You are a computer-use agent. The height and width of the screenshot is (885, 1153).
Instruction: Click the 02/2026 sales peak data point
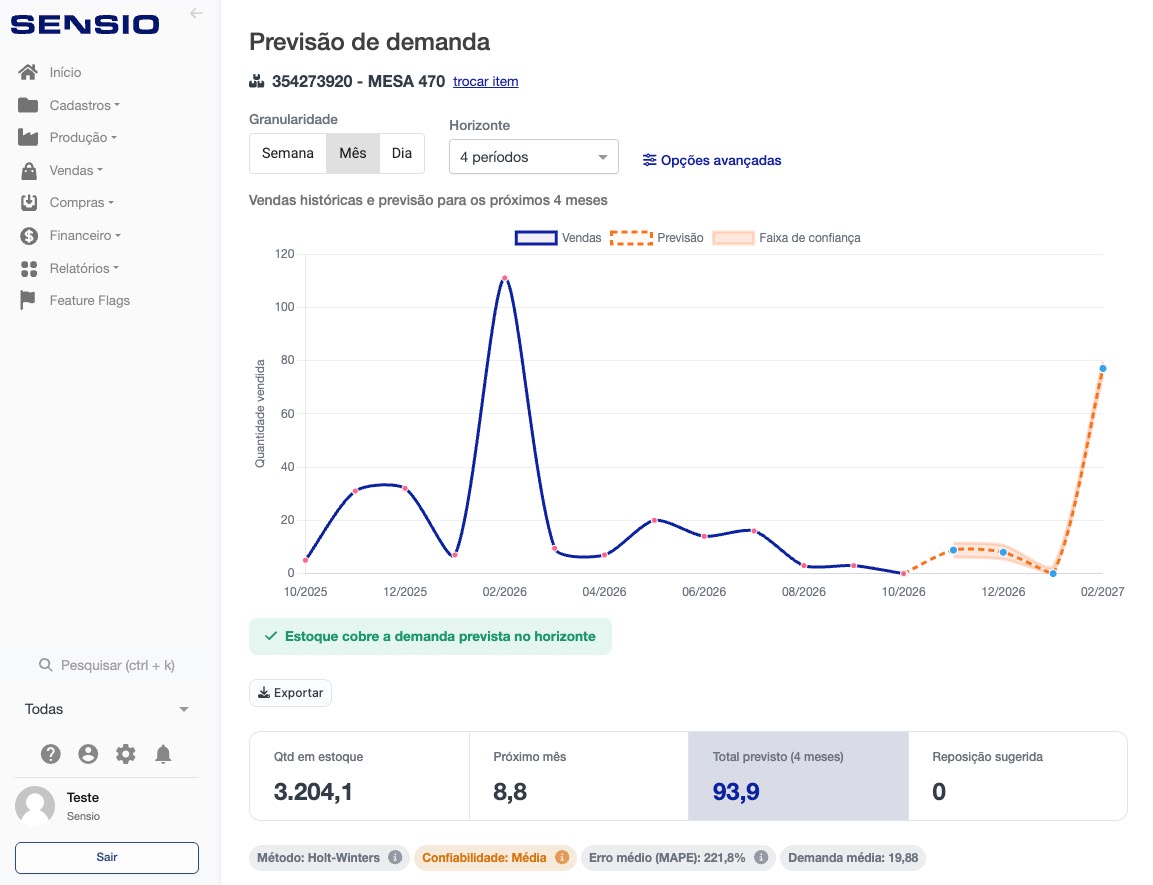pos(504,279)
